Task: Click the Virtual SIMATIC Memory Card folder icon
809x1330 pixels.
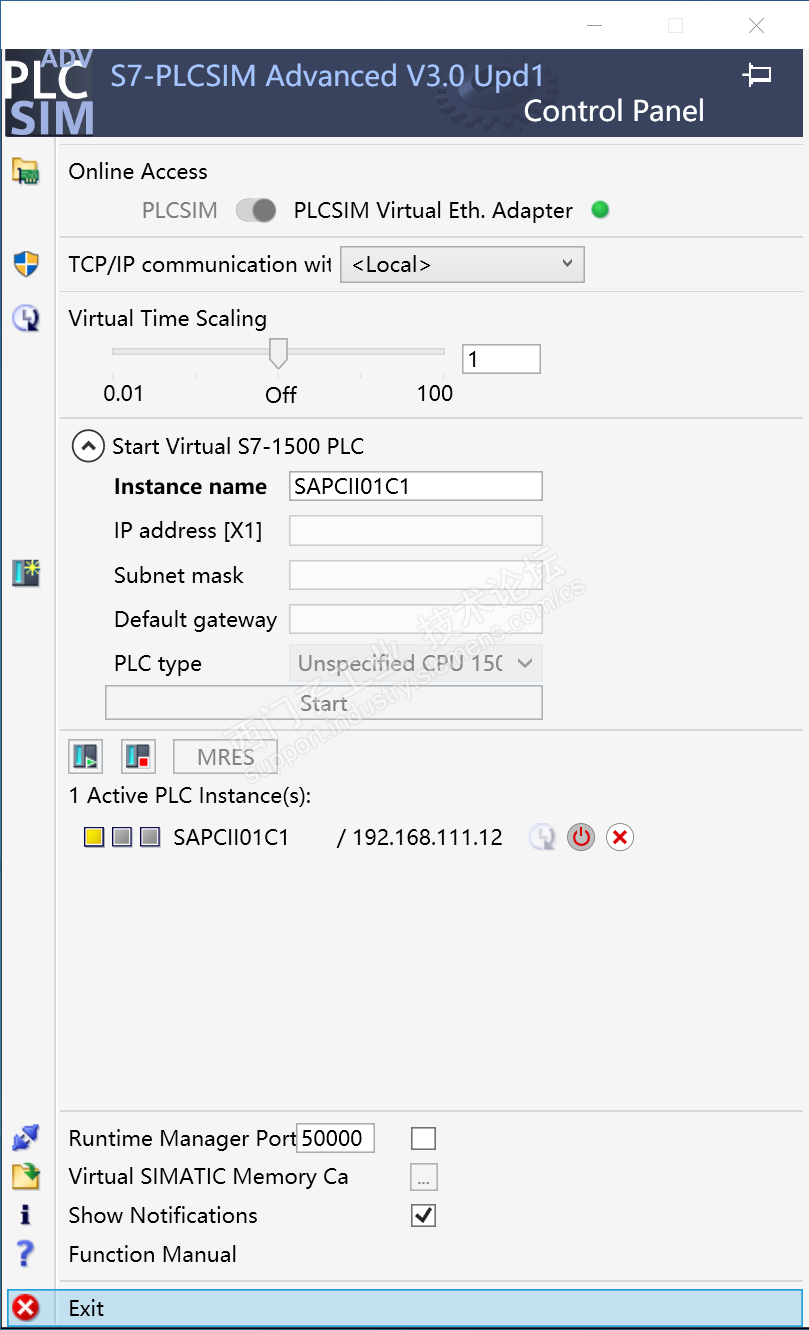Action: click(25, 1176)
